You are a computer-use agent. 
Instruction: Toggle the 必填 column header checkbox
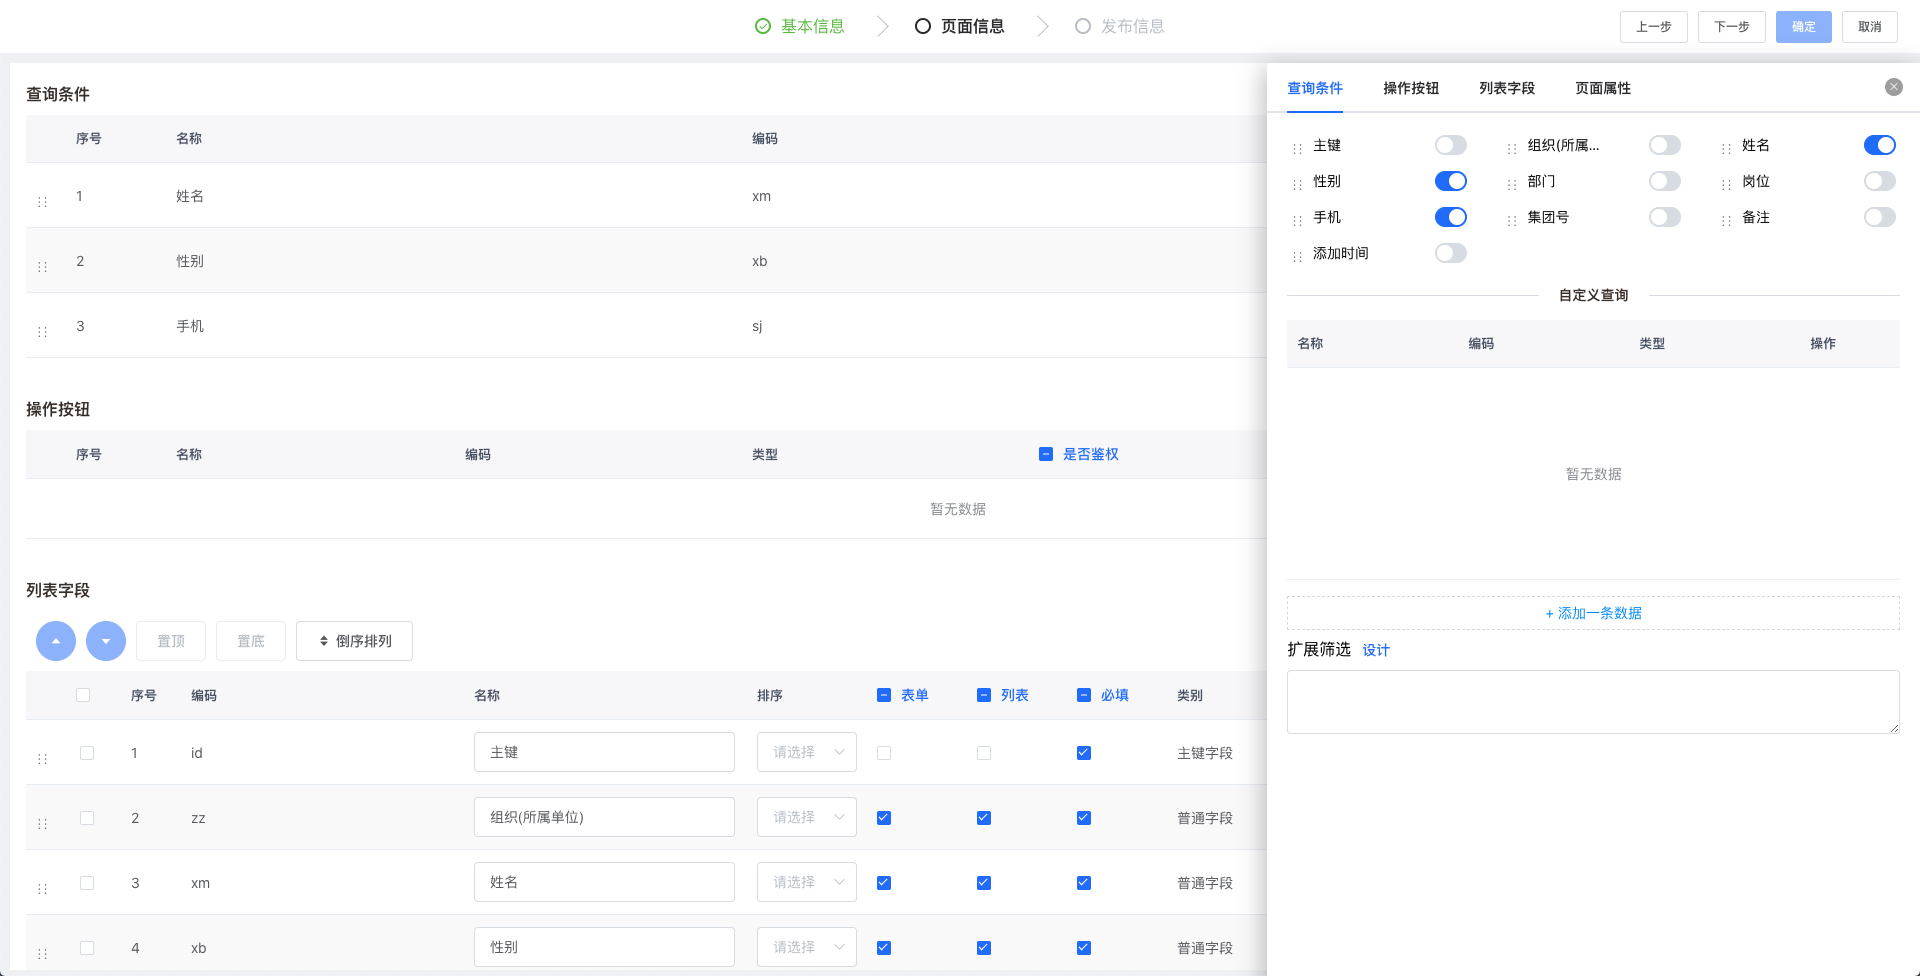1084,695
